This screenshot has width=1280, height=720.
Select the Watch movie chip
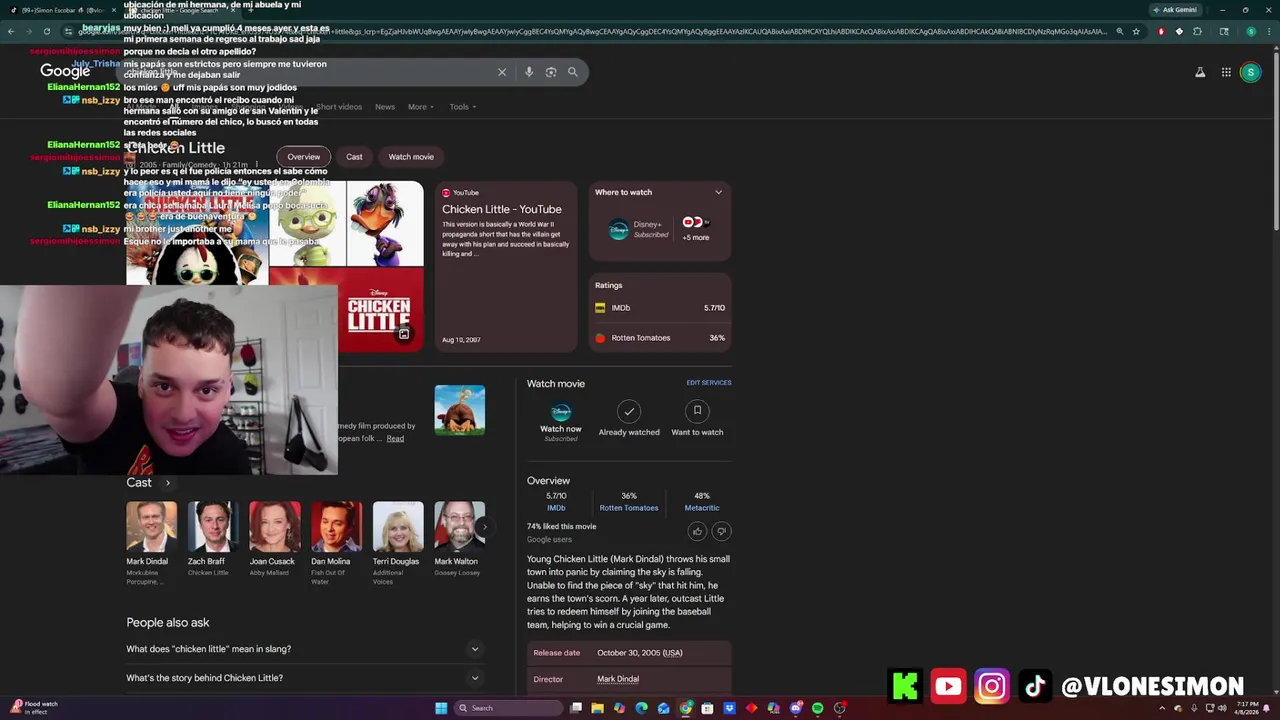[411, 157]
